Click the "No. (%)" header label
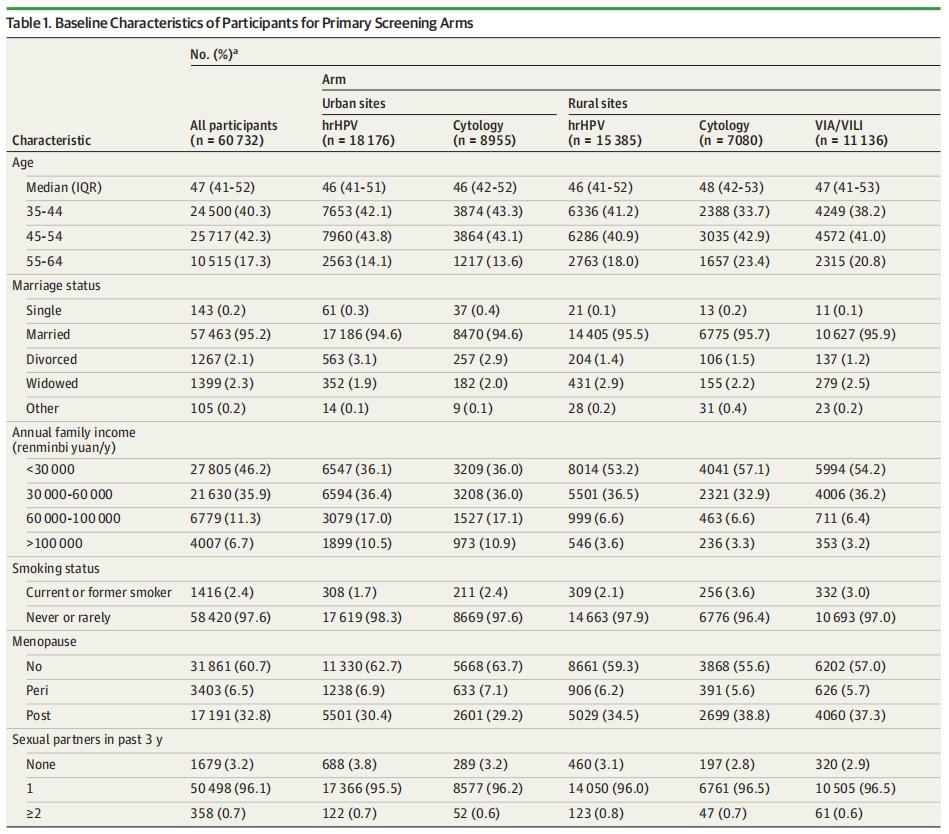This screenshot has width=949, height=834. coord(214,53)
